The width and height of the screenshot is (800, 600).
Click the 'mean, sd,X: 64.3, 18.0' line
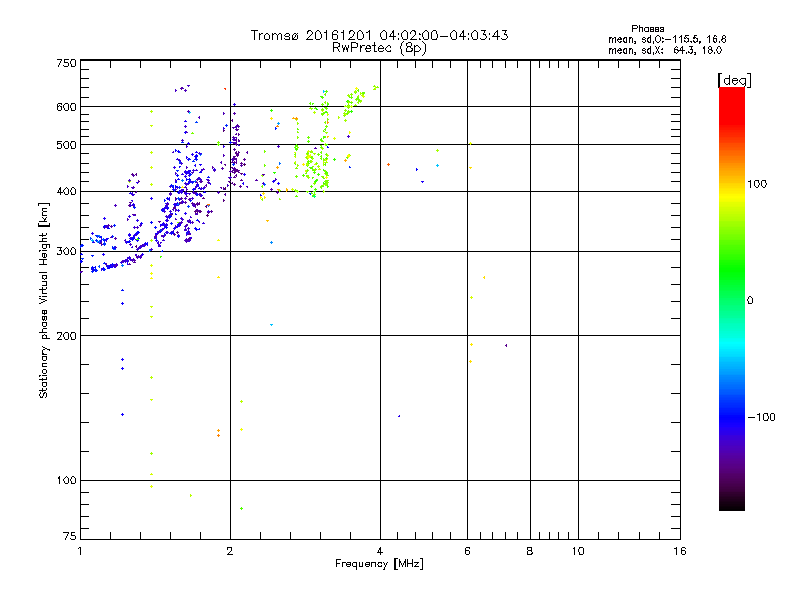pos(665,50)
